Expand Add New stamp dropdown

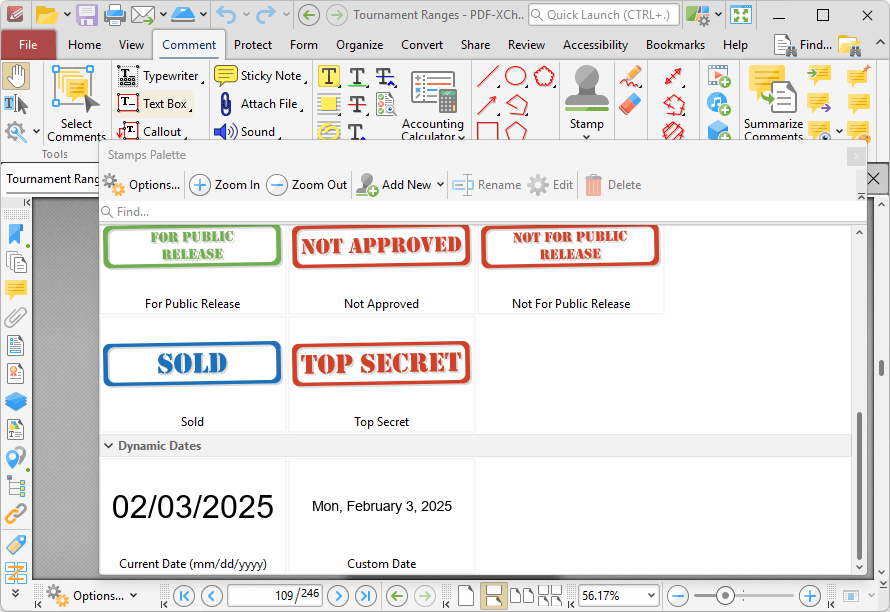(x=440, y=185)
